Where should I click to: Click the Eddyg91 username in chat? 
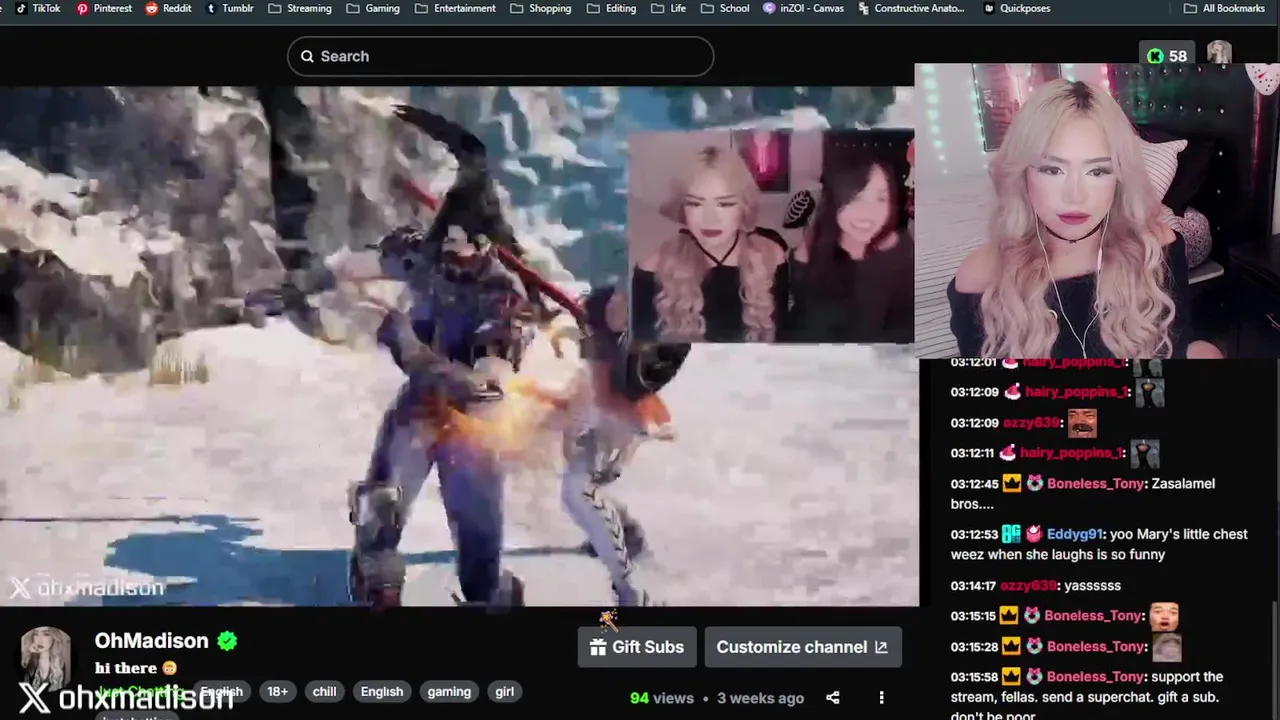point(1074,534)
